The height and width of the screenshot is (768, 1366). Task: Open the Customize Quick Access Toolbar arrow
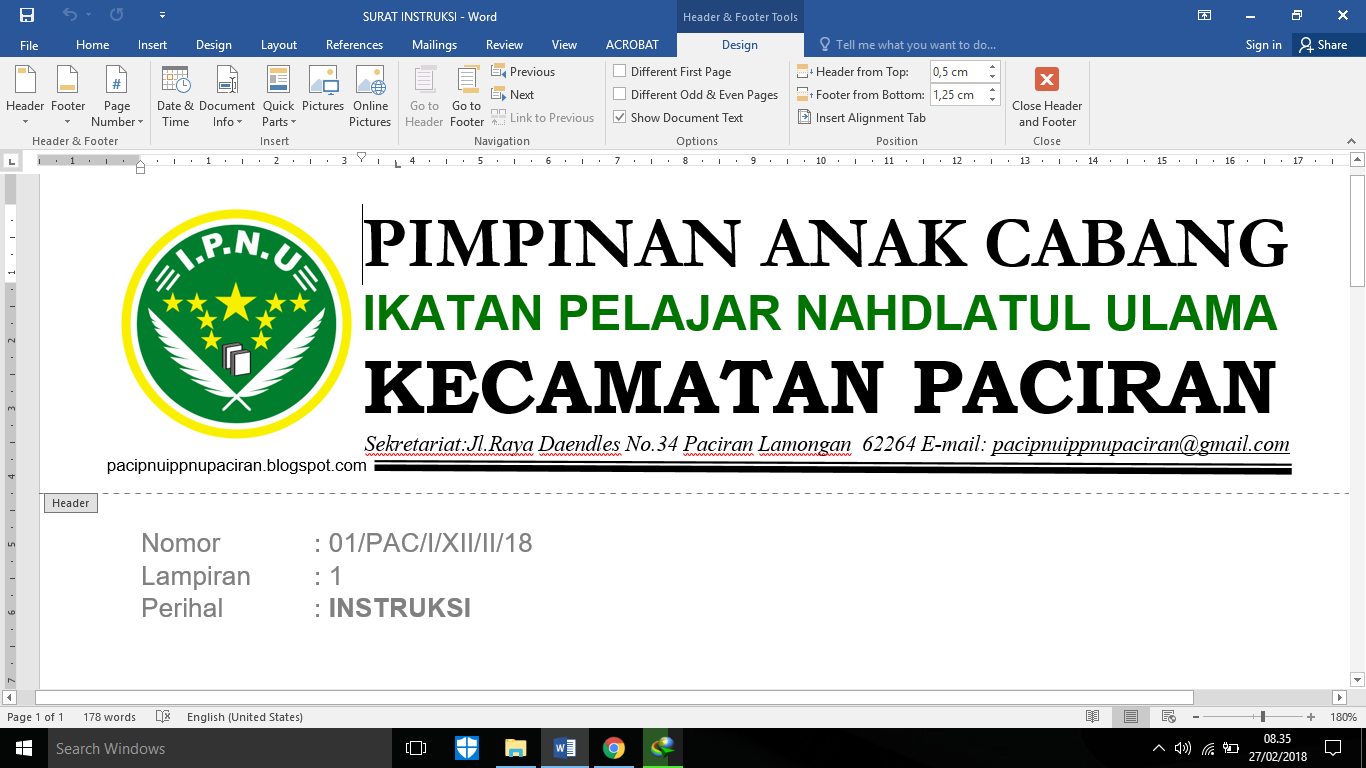point(162,16)
